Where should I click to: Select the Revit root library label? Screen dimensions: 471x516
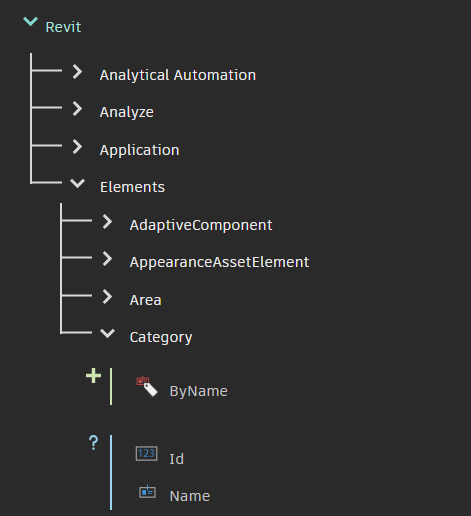tap(63, 27)
